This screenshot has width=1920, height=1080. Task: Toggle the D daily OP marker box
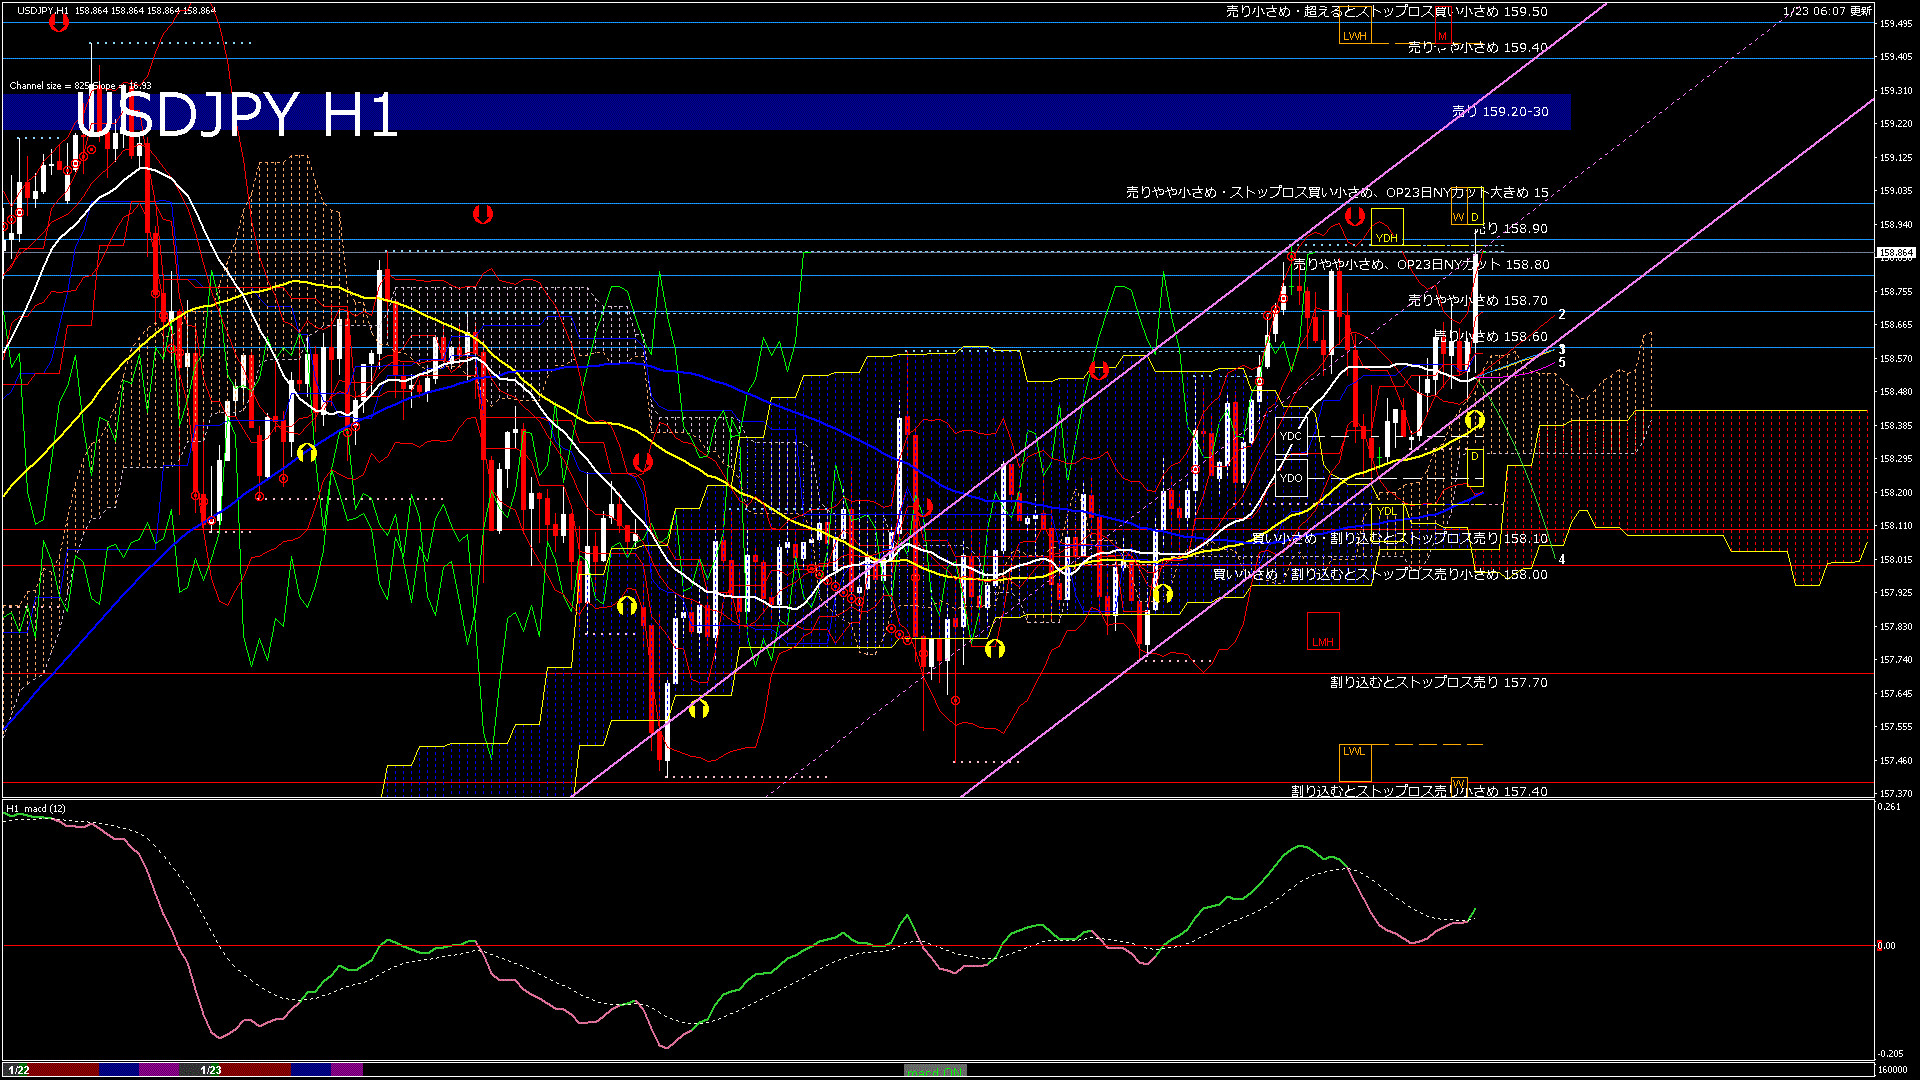click(1474, 217)
